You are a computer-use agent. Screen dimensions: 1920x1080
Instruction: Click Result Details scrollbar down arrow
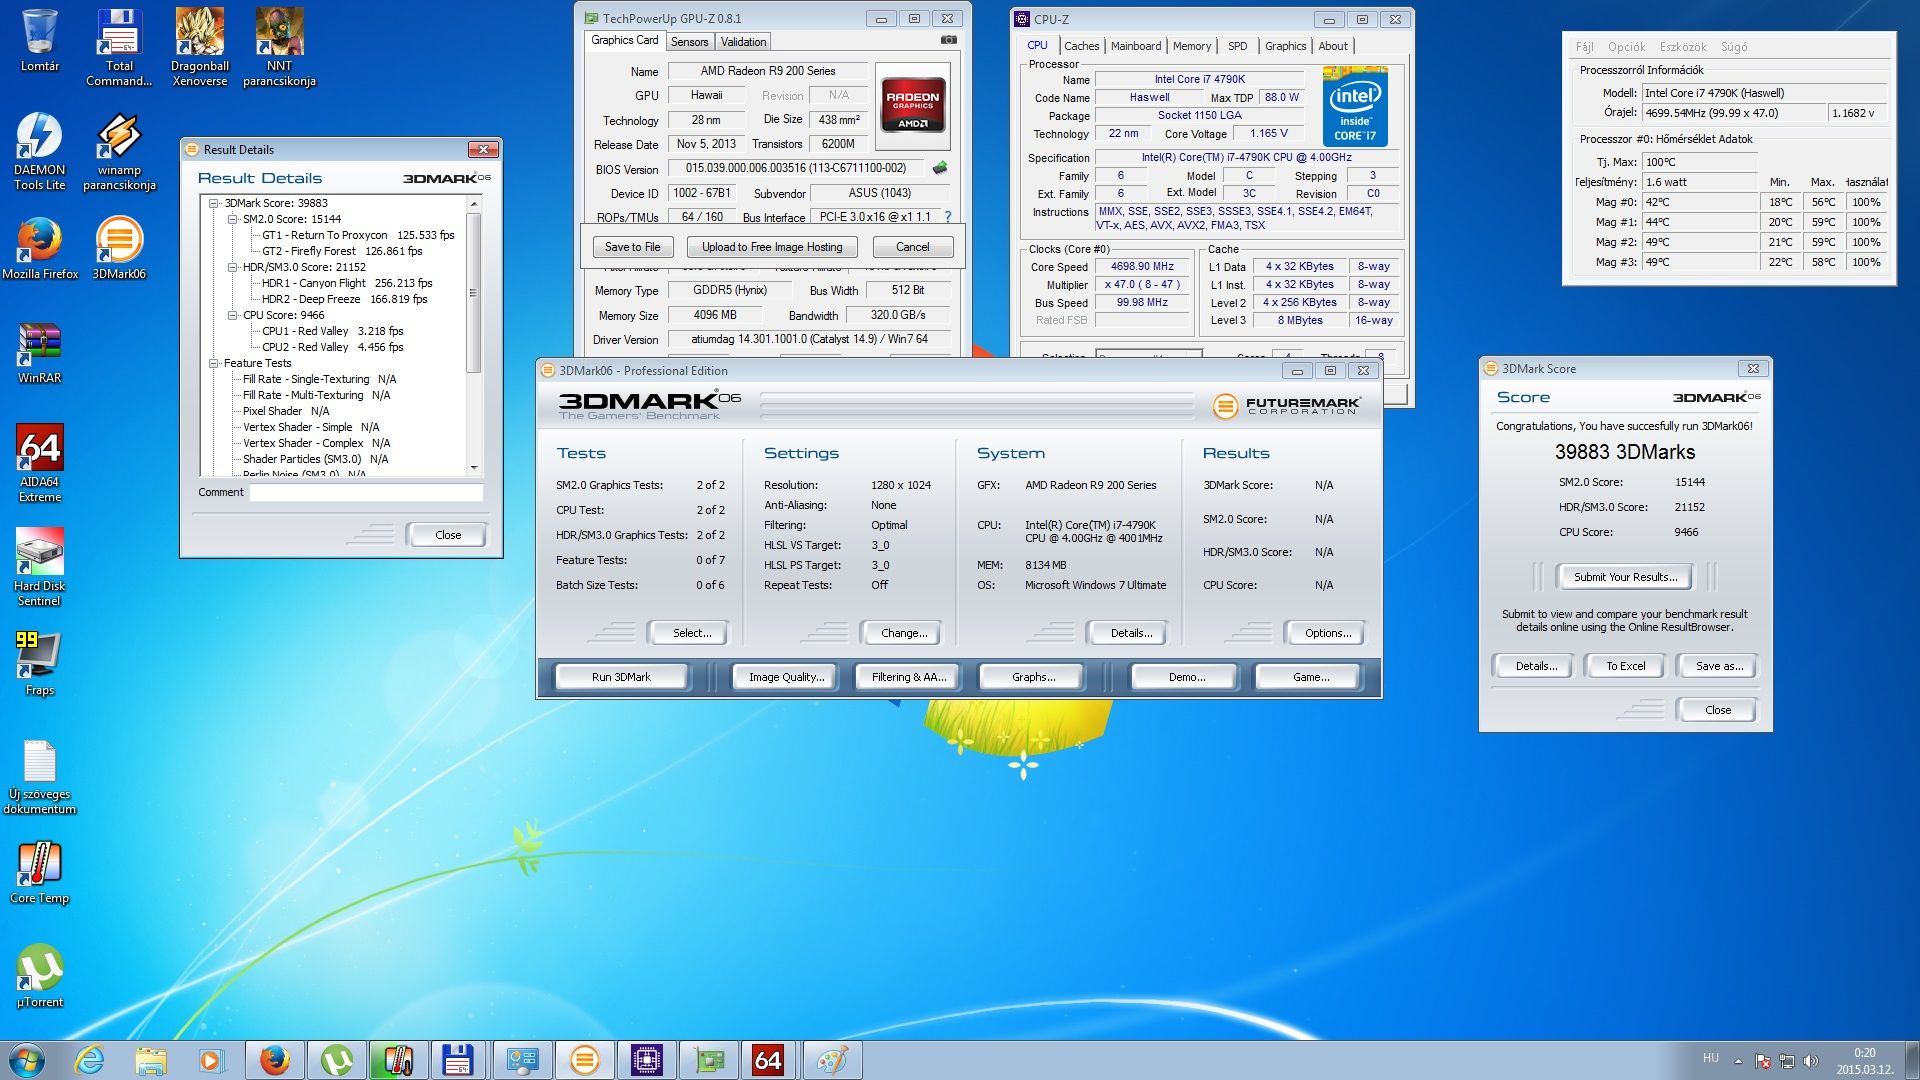pos(474,467)
